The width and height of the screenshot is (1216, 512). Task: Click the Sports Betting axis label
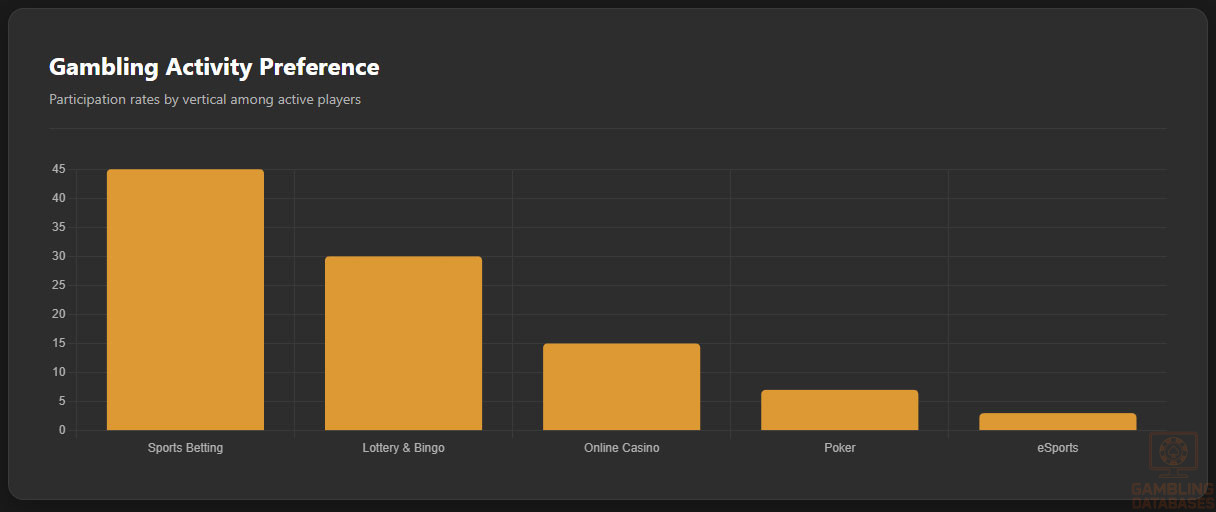[x=185, y=448]
